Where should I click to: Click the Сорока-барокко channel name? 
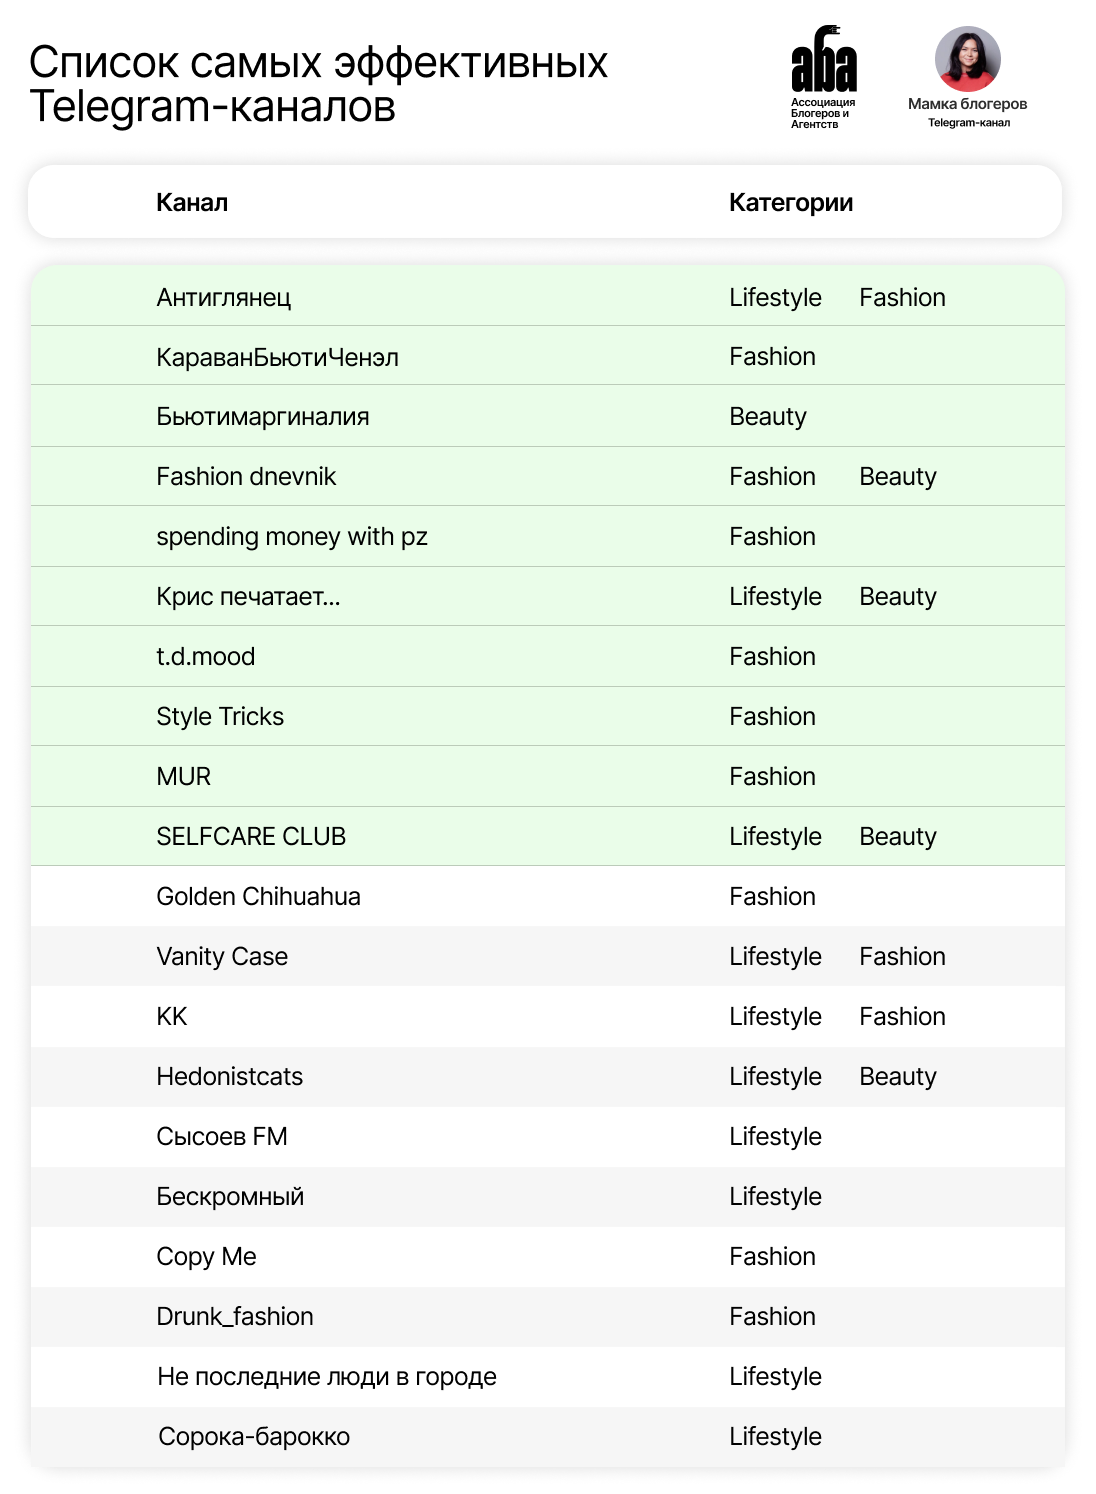click(x=254, y=1437)
